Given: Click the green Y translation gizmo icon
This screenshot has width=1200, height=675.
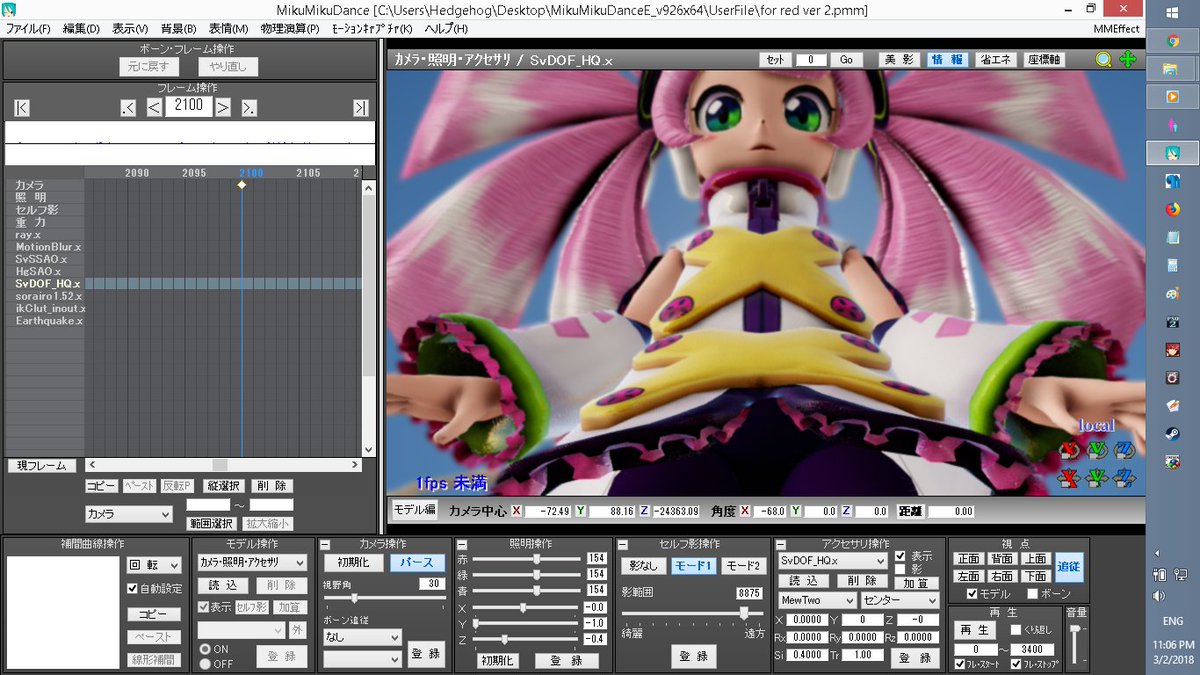Looking at the screenshot, I should coord(1096,477).
